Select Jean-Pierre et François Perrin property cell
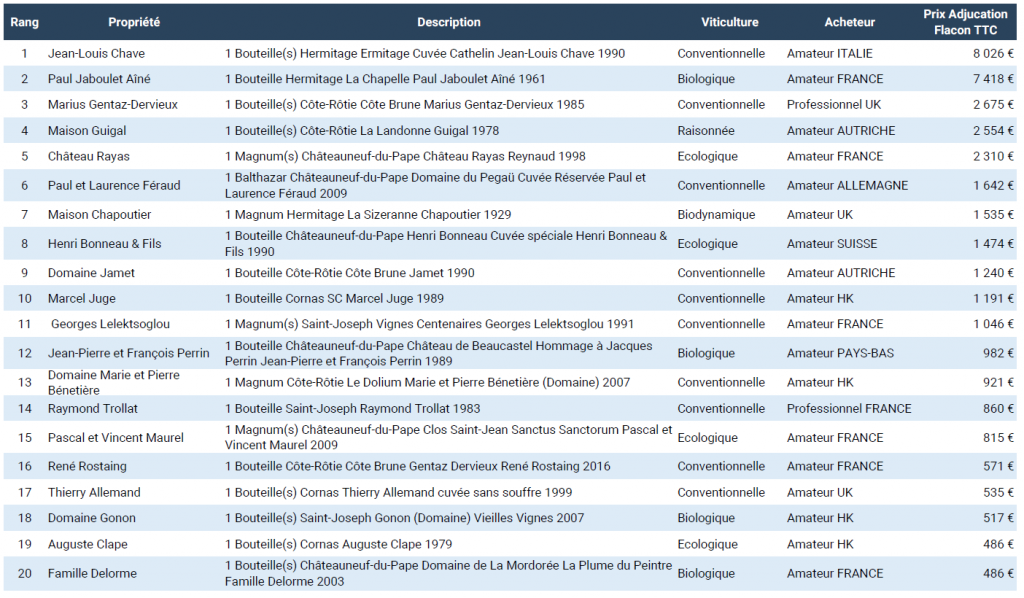 pyautogui.click(x=129, y=353)
